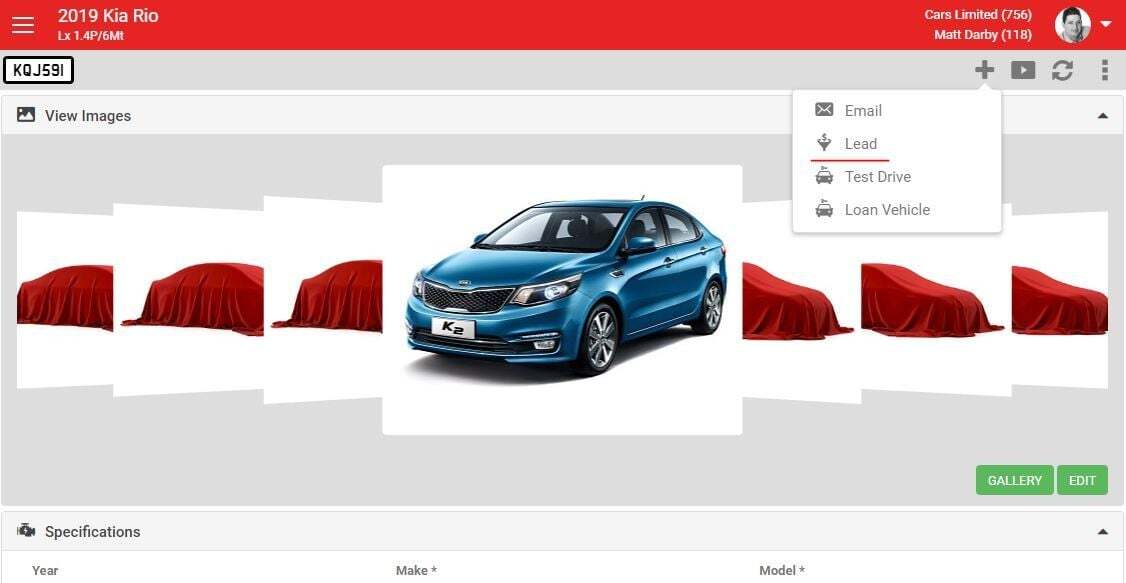Click the refresh sync icon
Screen dimensions: 1126x583
[x=1063, y=70]
